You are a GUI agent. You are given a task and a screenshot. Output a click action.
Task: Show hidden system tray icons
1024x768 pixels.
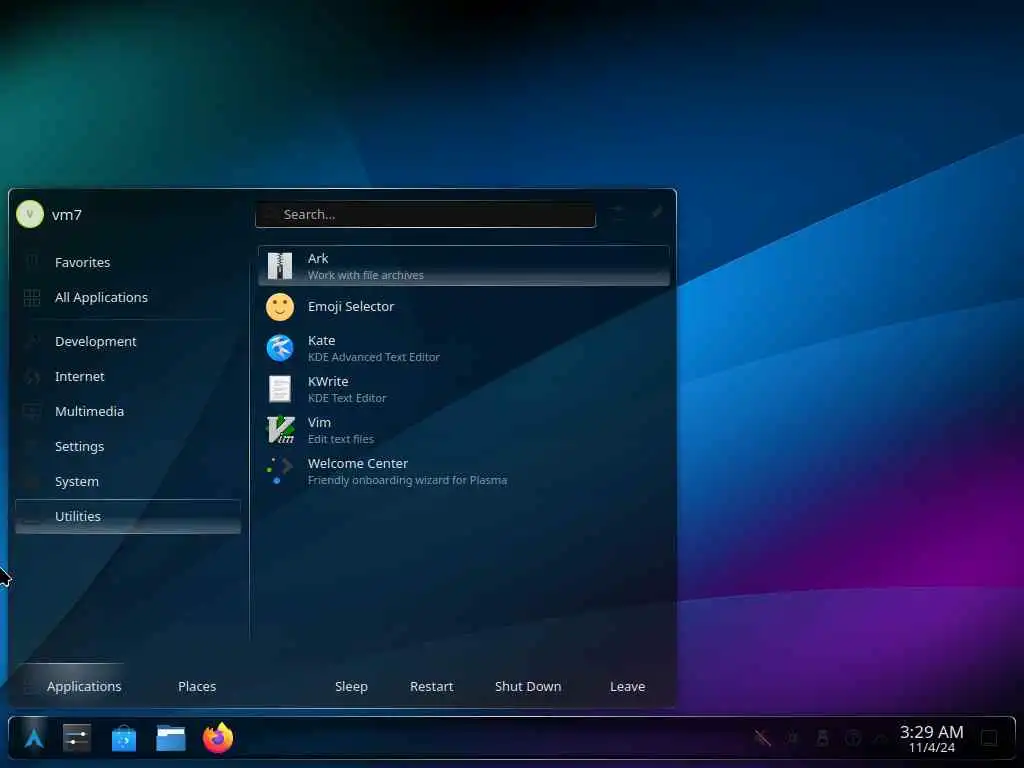click(x=882, y=739)
